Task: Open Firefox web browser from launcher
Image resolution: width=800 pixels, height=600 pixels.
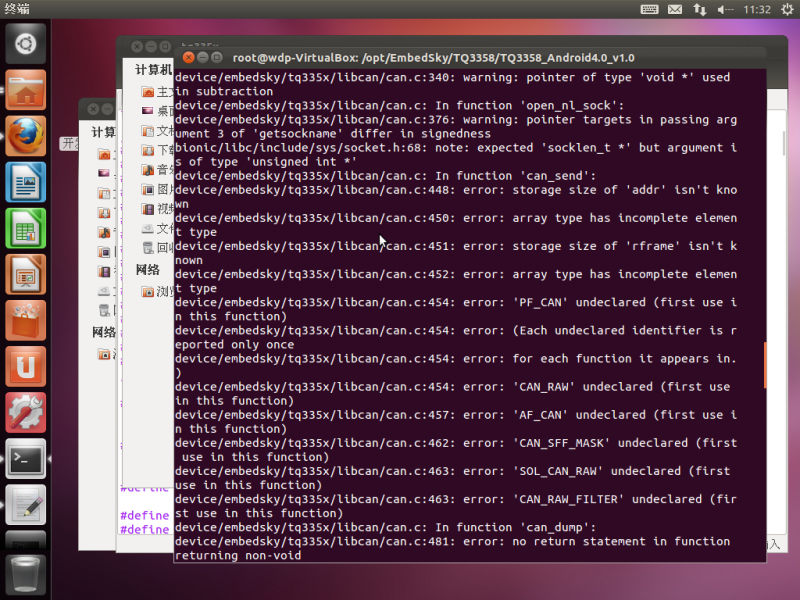Action: click(x=25, y=137)
